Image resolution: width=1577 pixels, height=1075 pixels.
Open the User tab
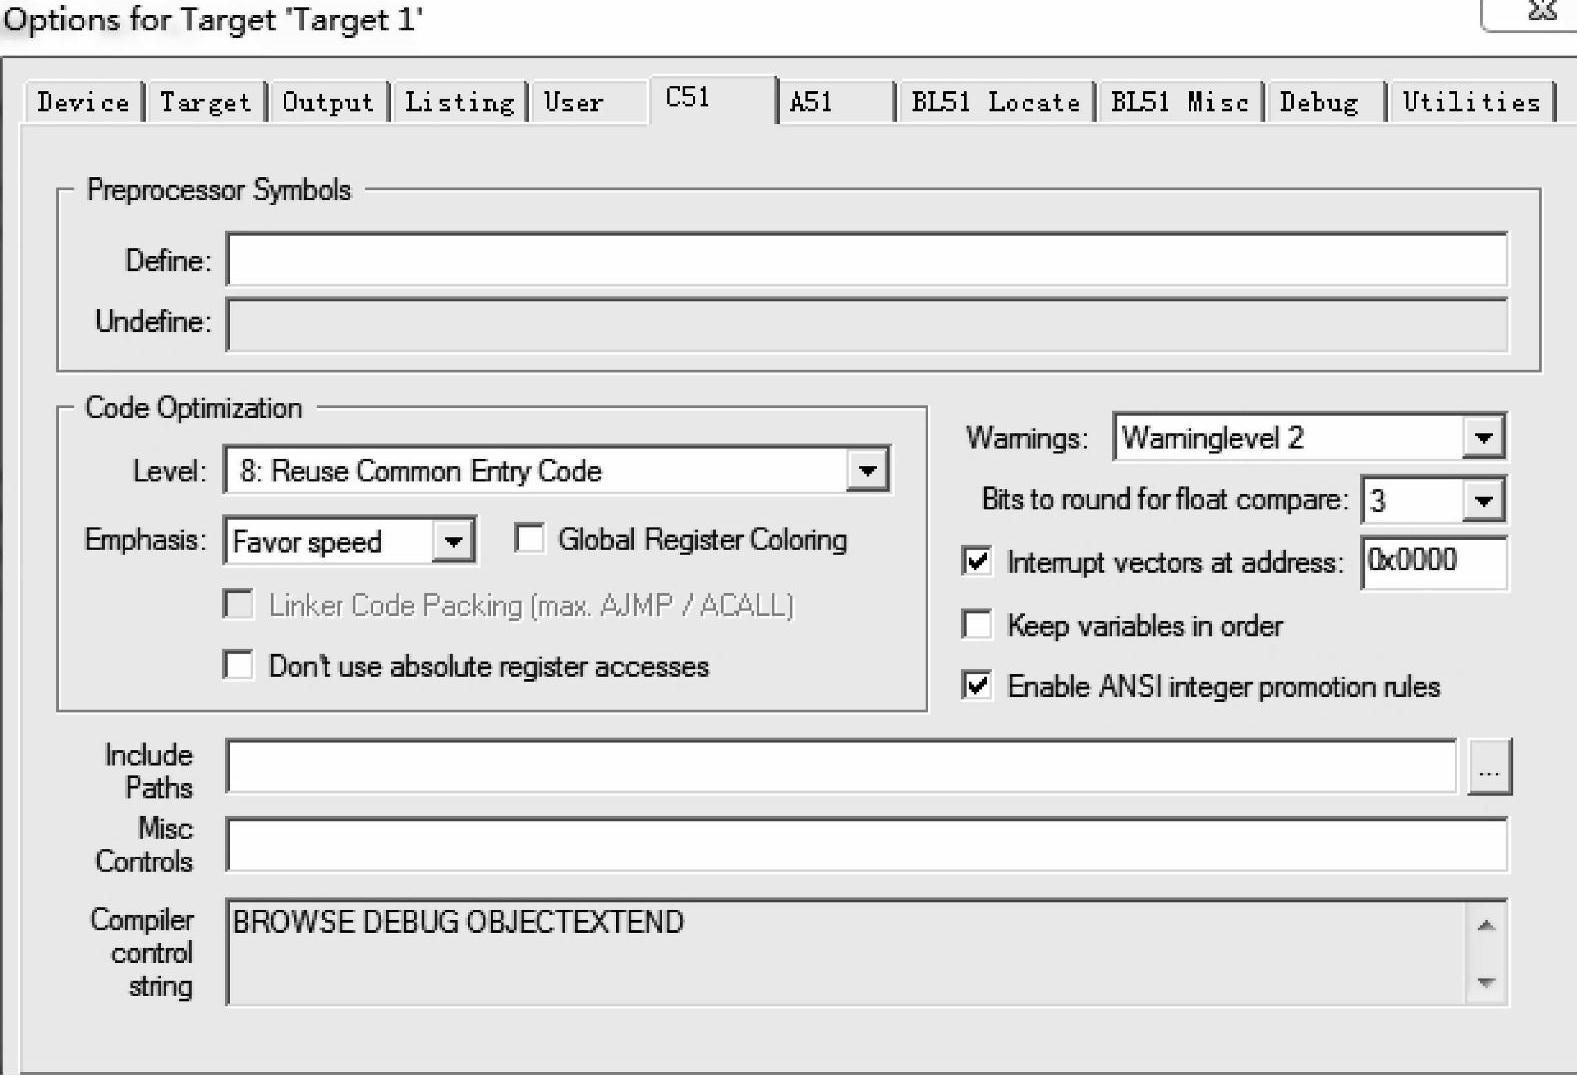tap(588, 102)
